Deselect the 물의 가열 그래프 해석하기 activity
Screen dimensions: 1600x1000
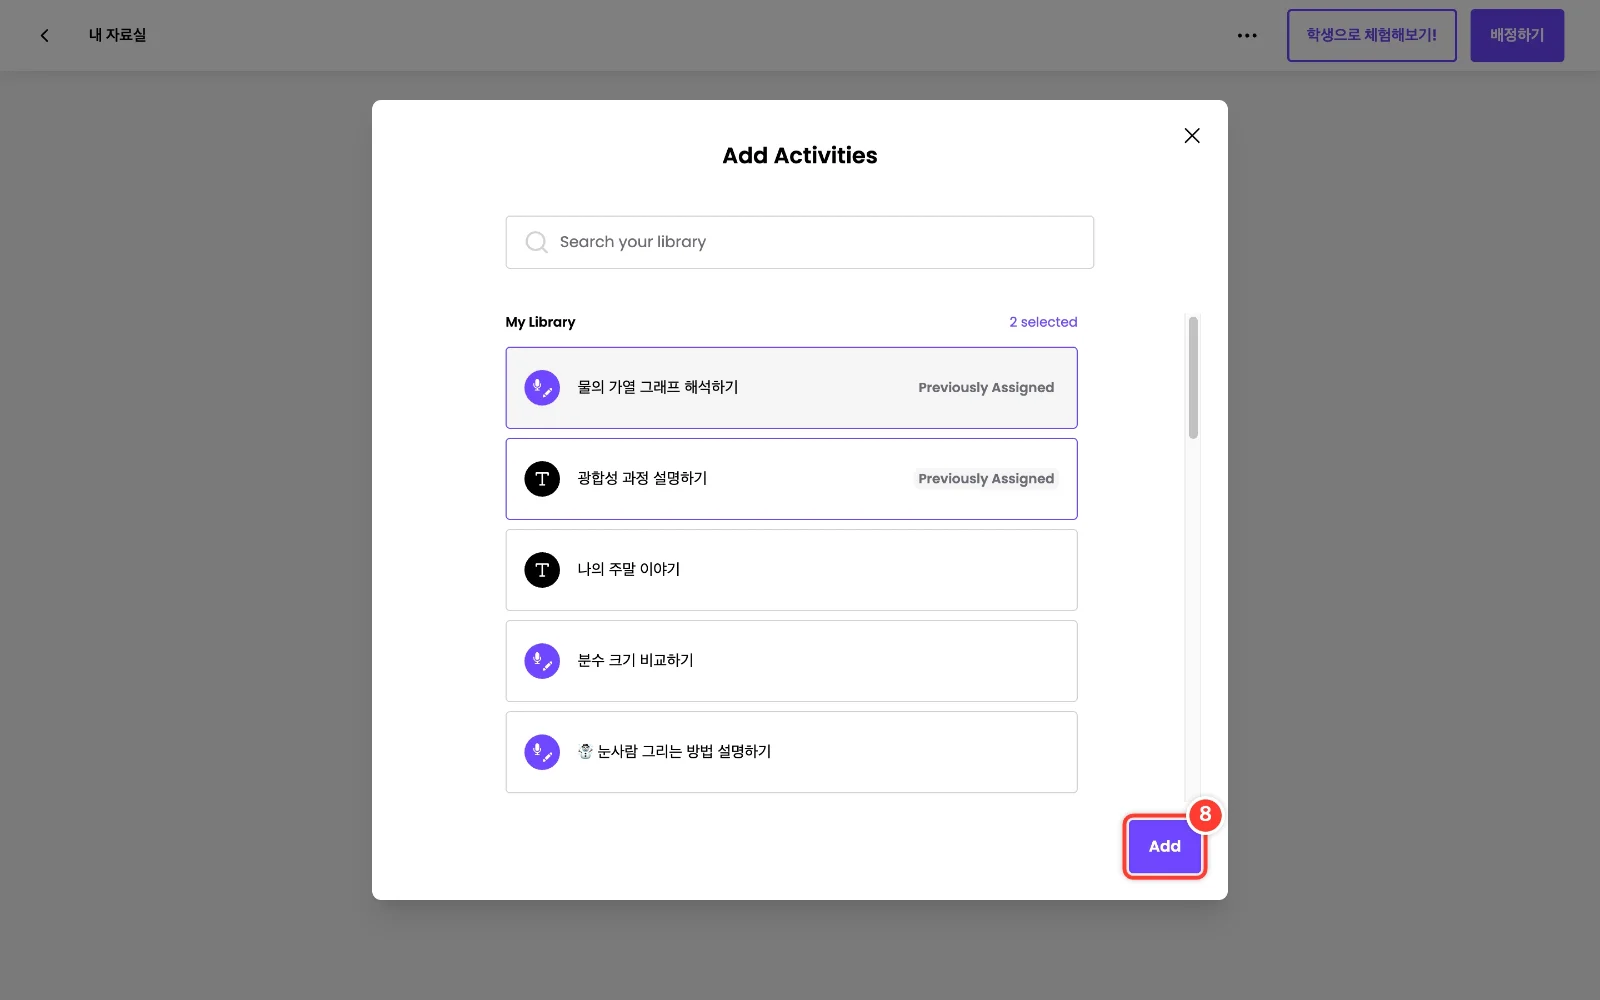click(791, 388)
